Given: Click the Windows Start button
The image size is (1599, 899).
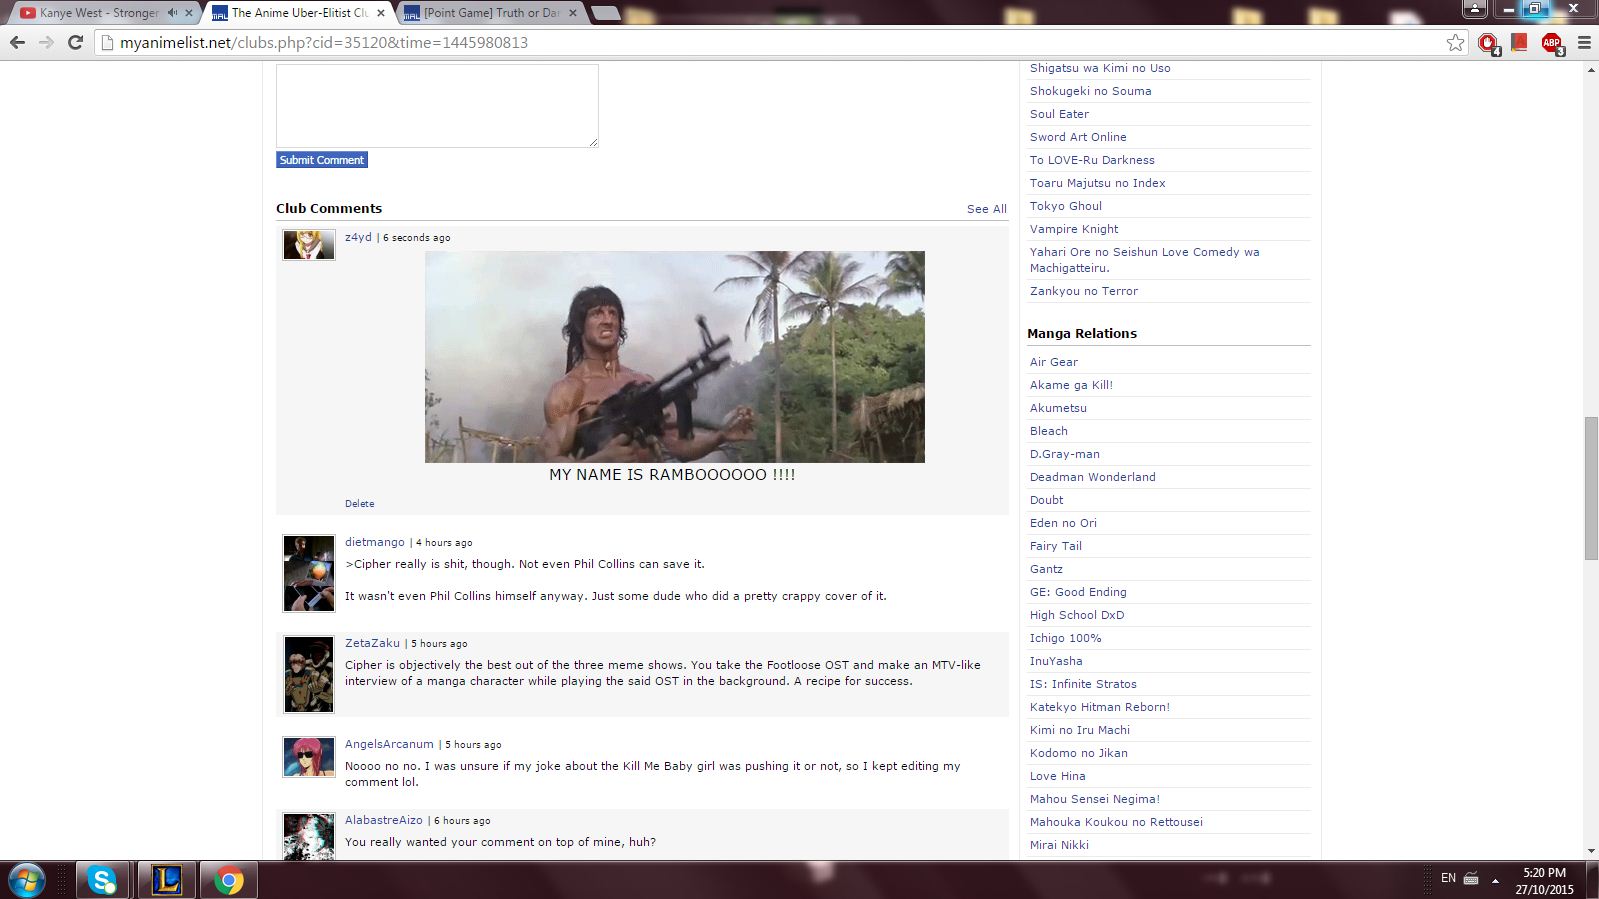Looking at the screenshot, I should click(27, 880).
